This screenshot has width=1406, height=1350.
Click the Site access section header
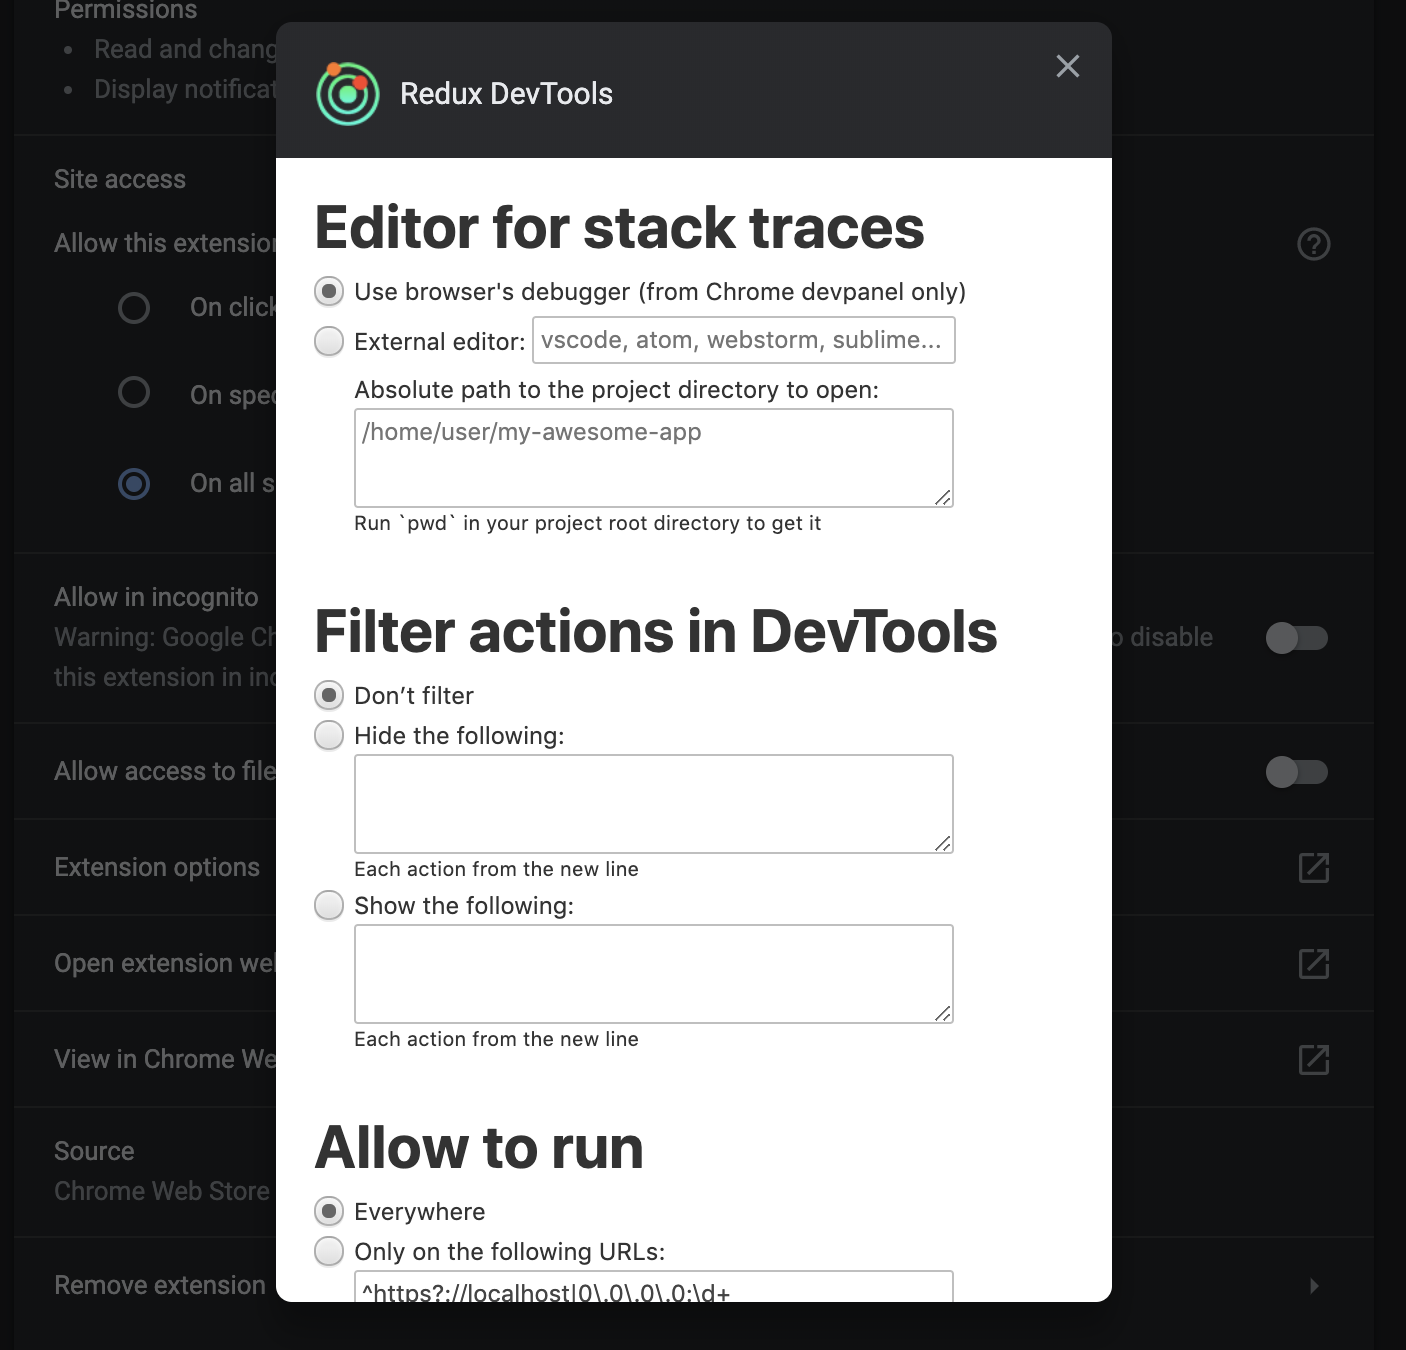[119, 178]
